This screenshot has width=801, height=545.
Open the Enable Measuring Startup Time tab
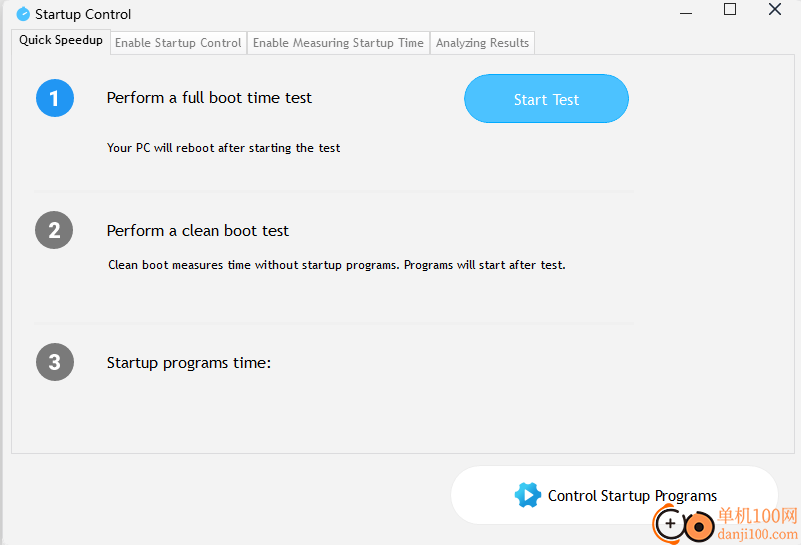(338, 43)
